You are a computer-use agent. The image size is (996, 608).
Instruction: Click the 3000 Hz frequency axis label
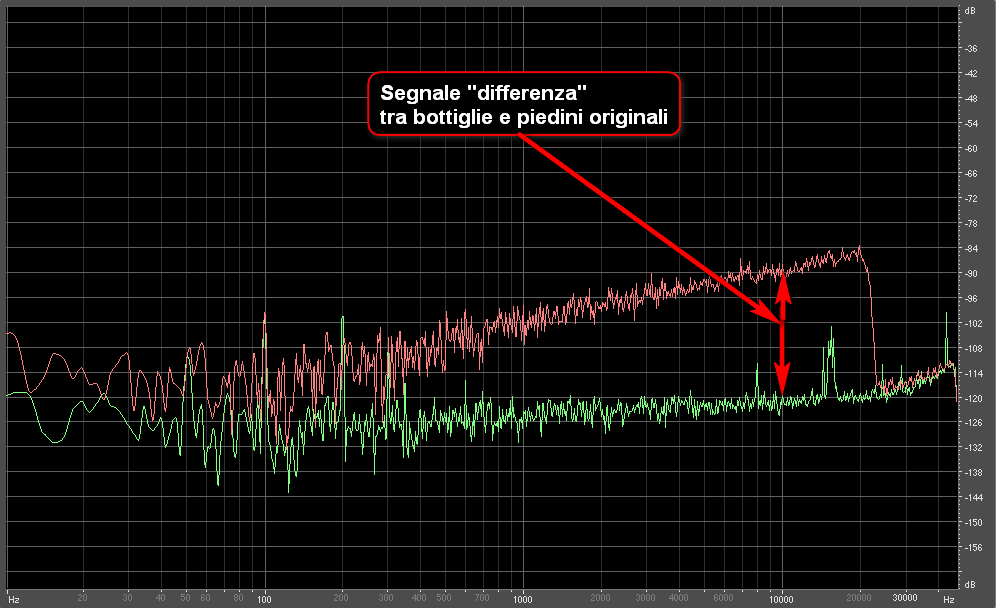click(x=645, y=598)
